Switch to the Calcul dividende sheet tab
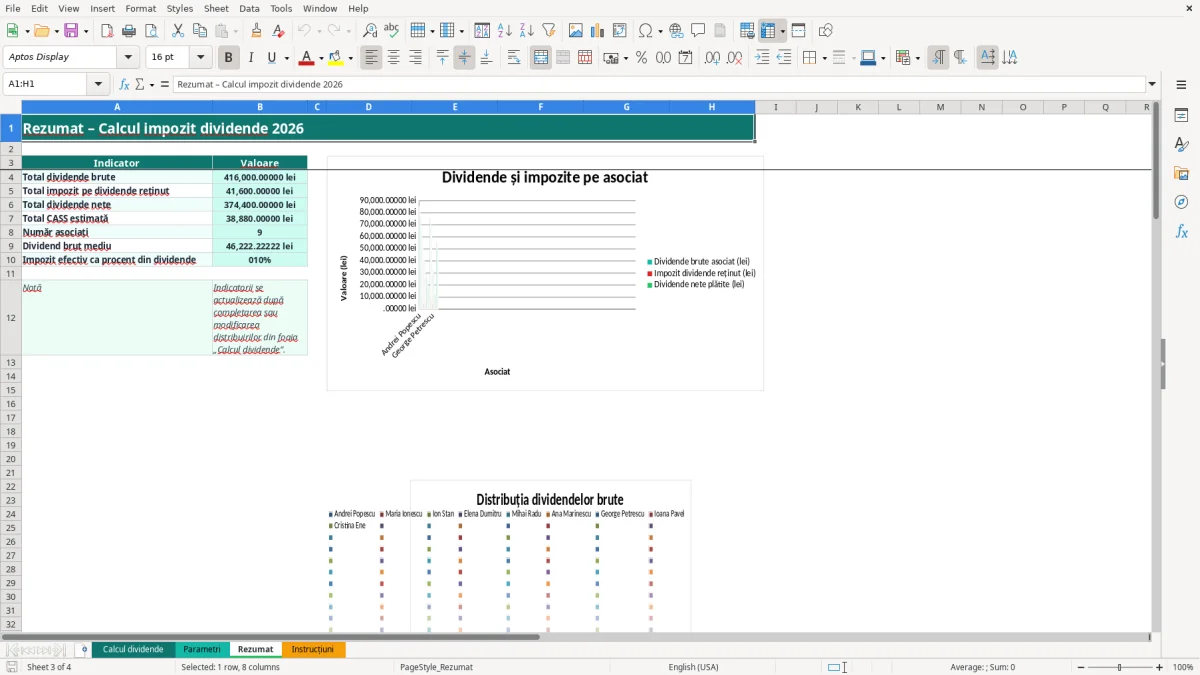 click(133, 650)
